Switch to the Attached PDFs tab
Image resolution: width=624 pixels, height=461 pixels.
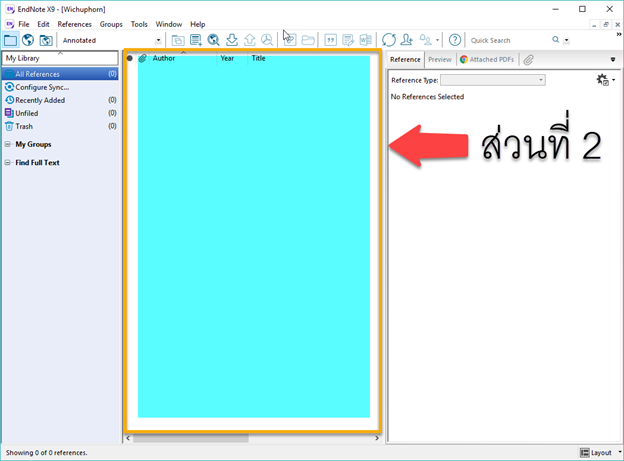[x=488, y=60]
